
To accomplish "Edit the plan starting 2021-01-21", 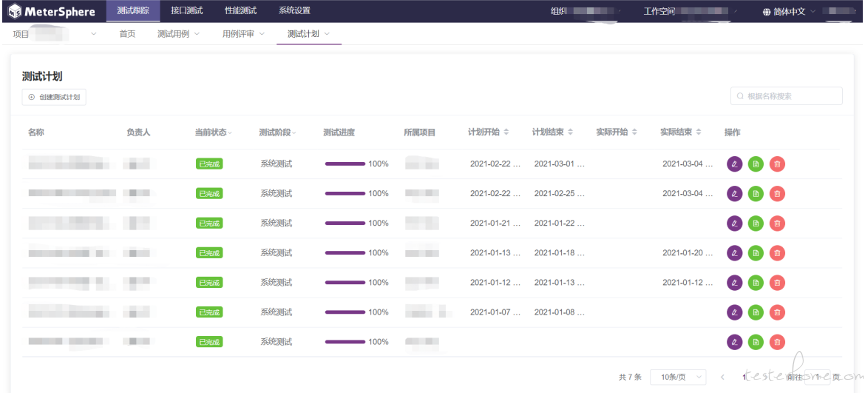I will (x=735, y=224).
